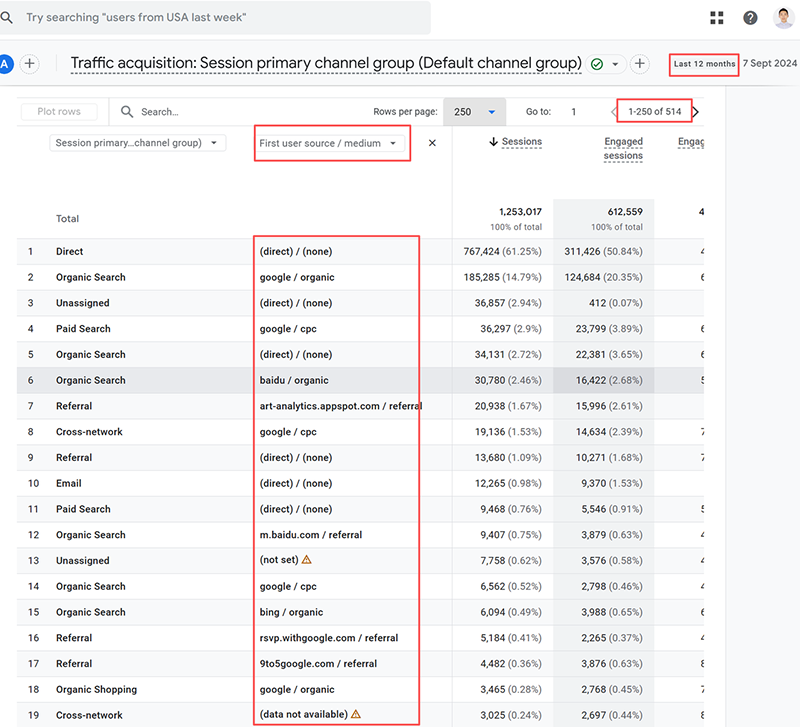This screenshot has height=727, width=800.
Task: Sort by Sessions column header
Action: click(x=515, y=142)
